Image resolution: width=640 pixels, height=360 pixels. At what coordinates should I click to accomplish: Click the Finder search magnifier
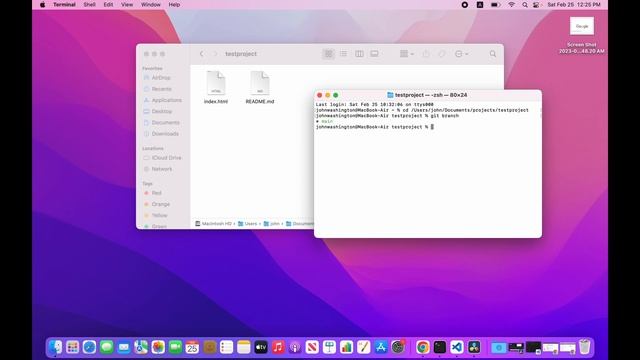(x=493, y=54)
